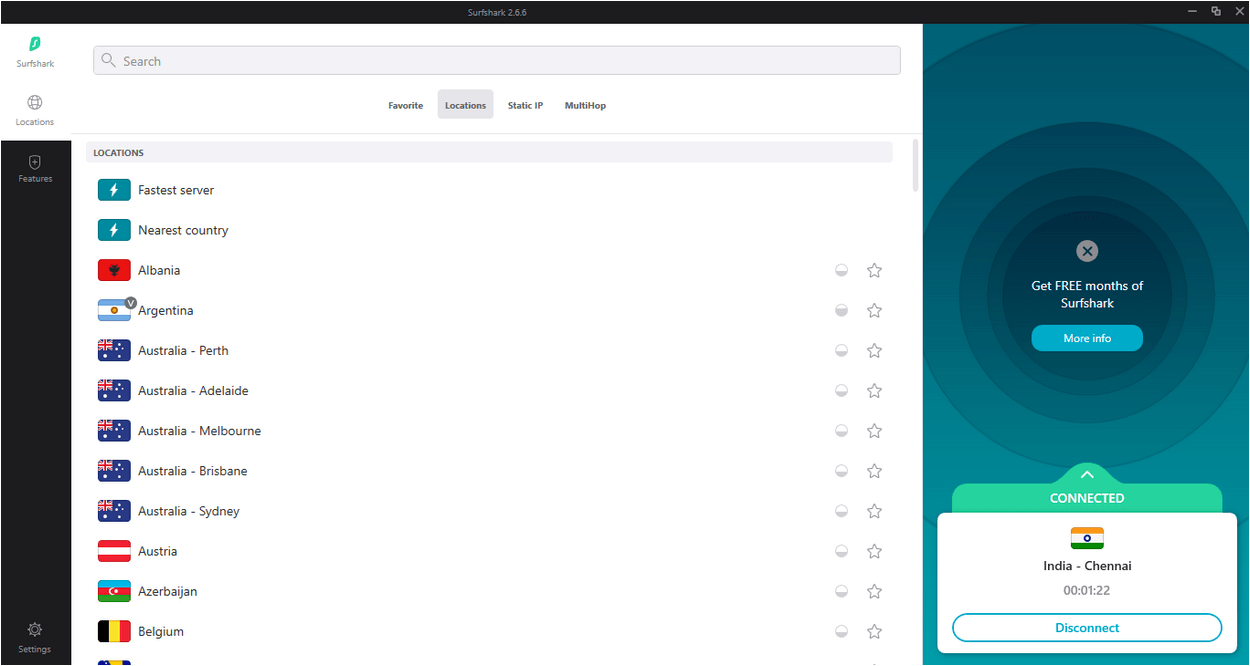Screen dimensions: 1250x666
Task: Click load indicator for Australia - Adelaide
Action: 842,390
